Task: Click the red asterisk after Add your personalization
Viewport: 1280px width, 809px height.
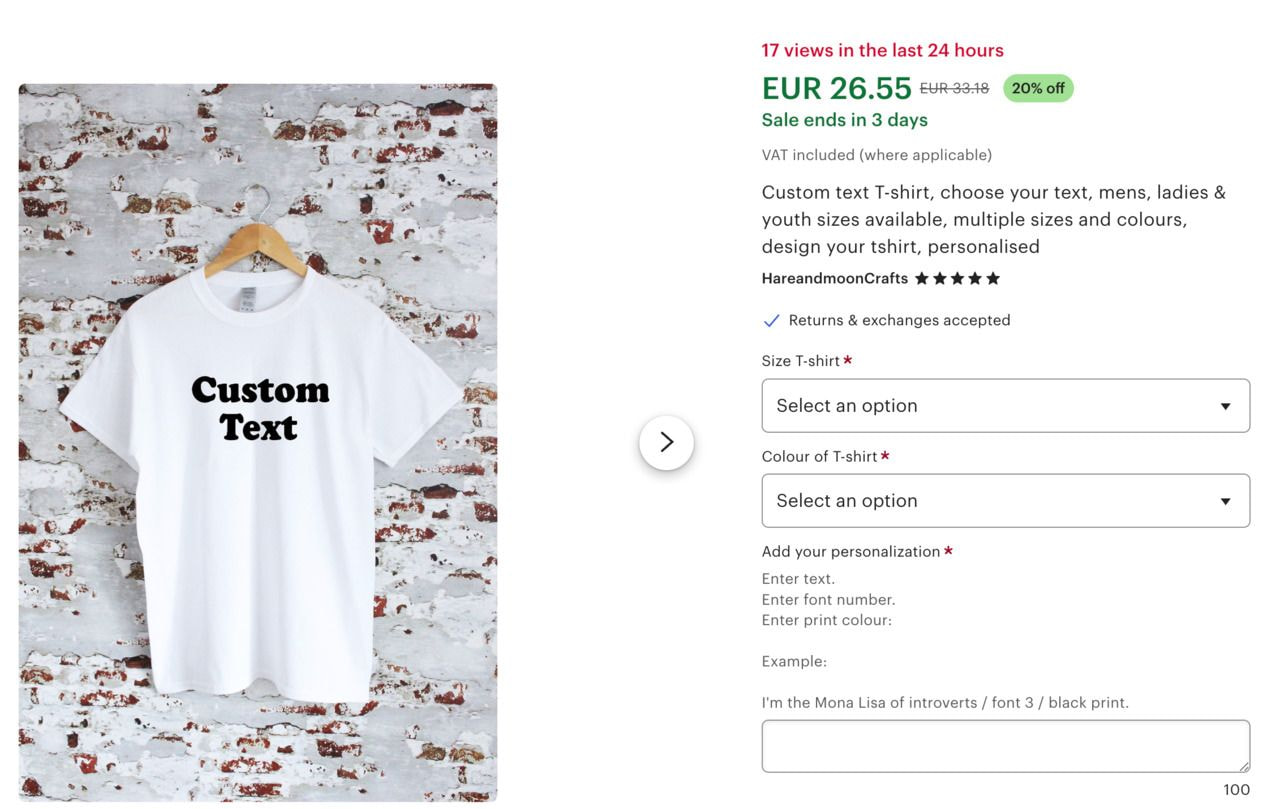Action: (x=947, y=550)
